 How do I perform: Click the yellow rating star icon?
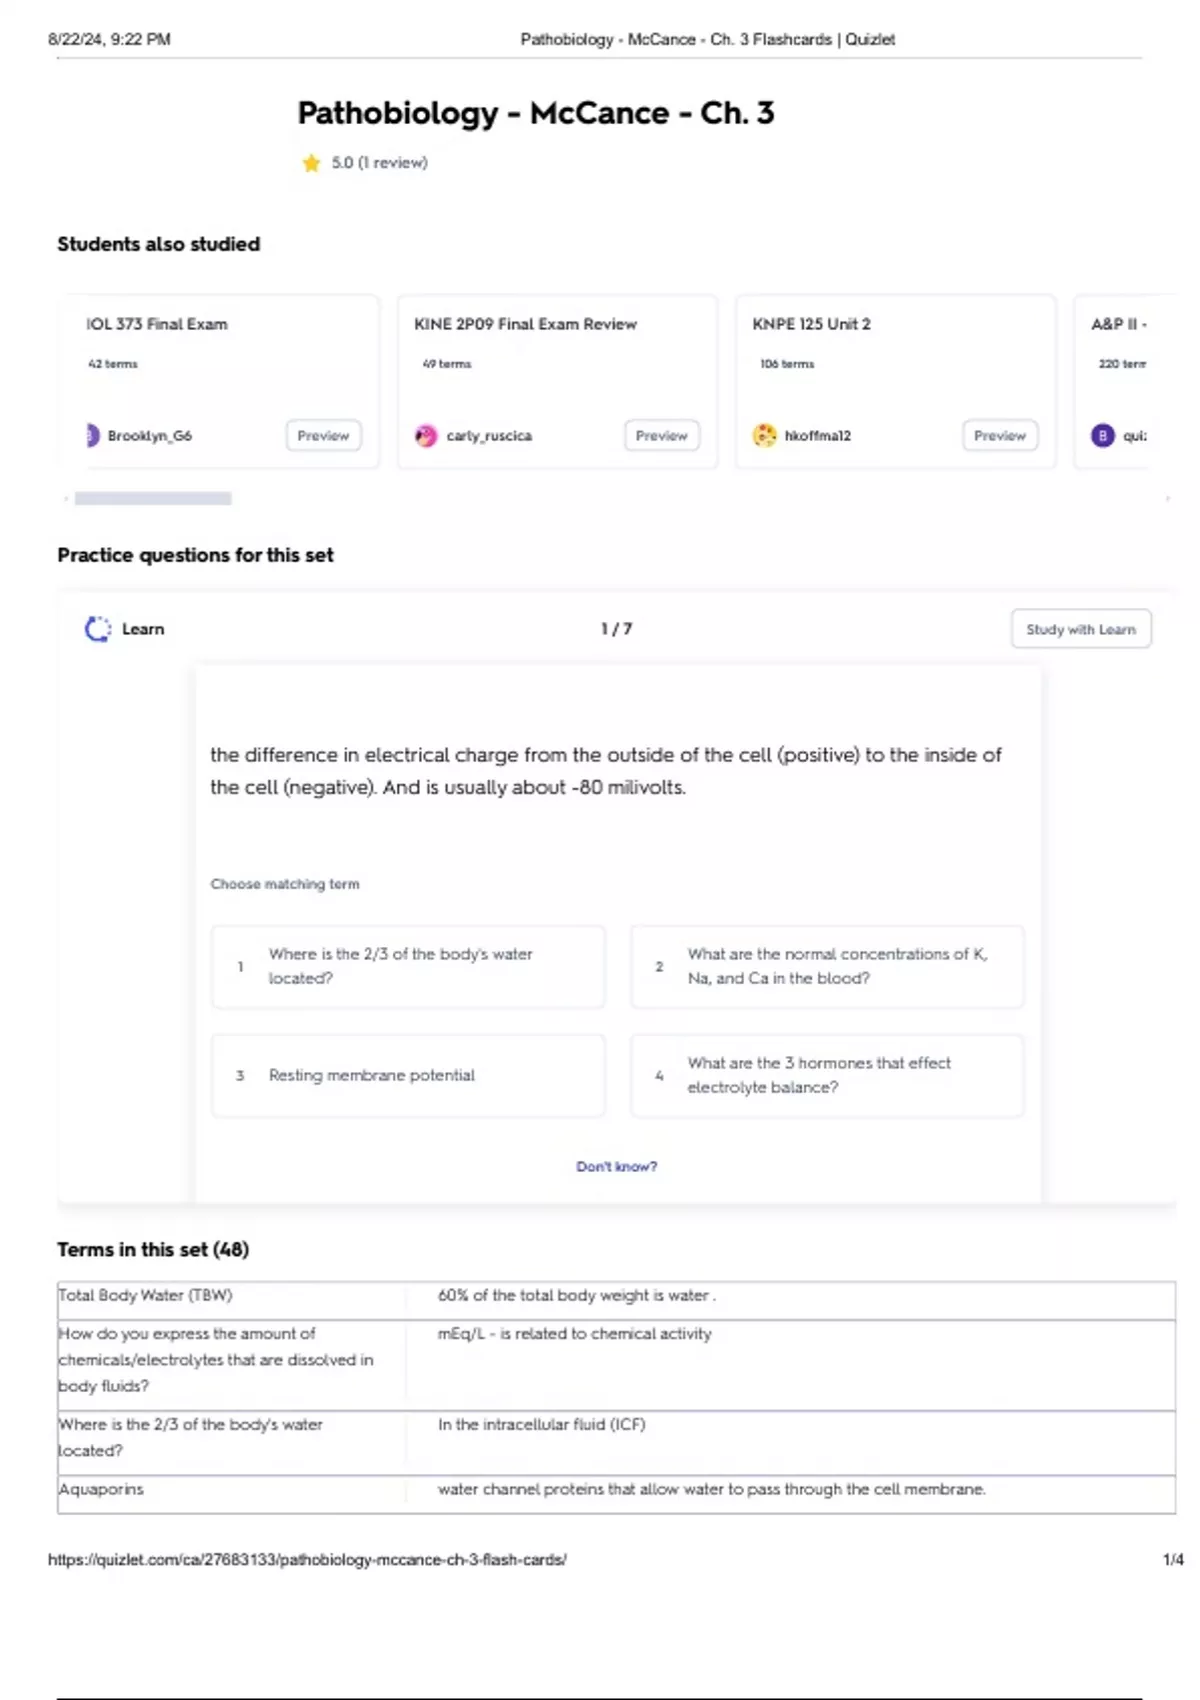311,163
